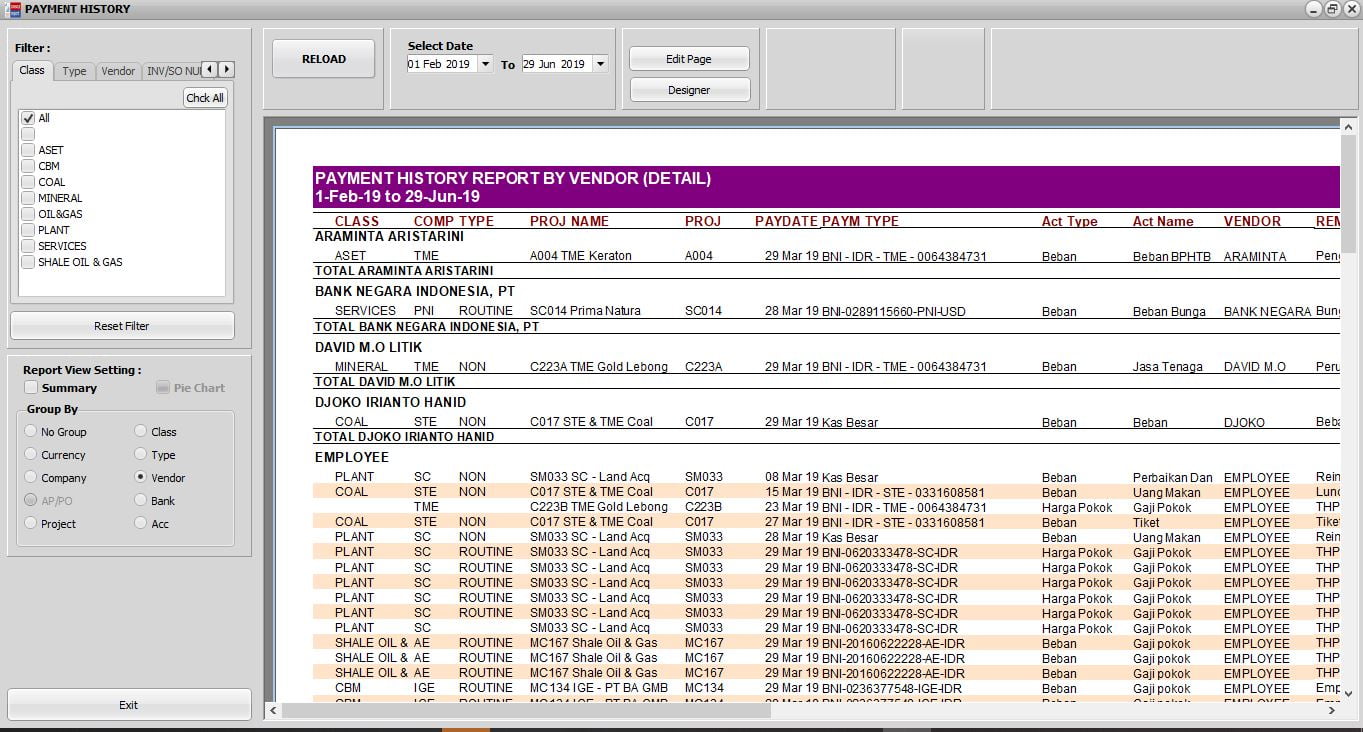The height and width of the screenshot is (732, 1363).
Task: Switch to the Vendor filter tab
Action: 118,71
